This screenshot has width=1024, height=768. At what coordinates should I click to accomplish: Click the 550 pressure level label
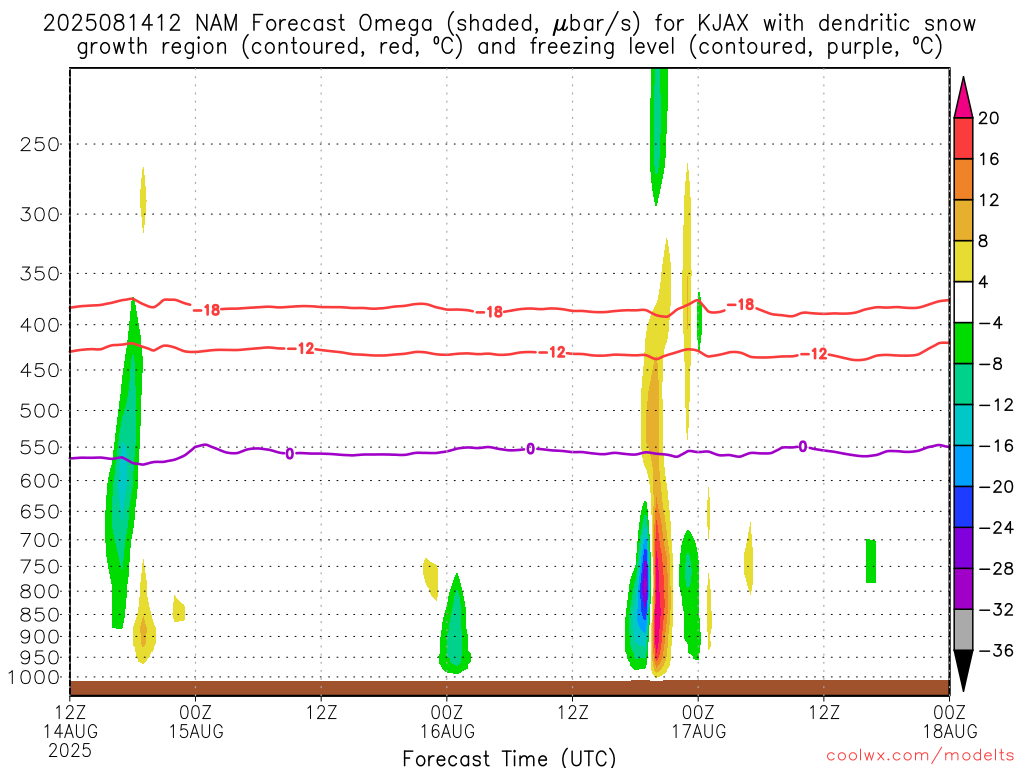(40, 447)
